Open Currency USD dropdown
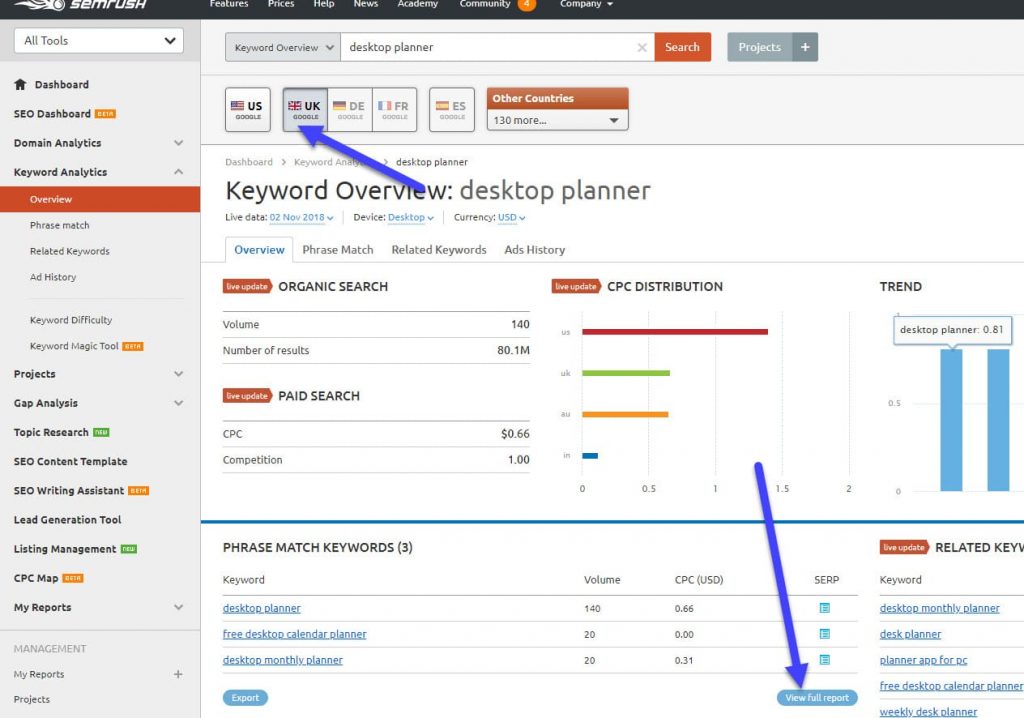 click(511, 218)
